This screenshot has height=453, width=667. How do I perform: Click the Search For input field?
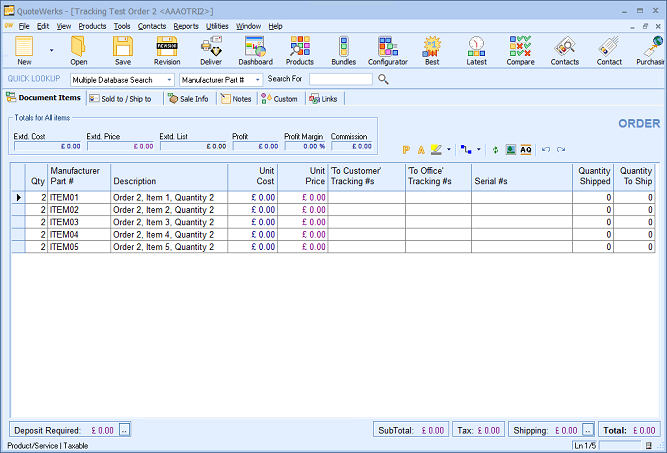(x=340, y=79)
